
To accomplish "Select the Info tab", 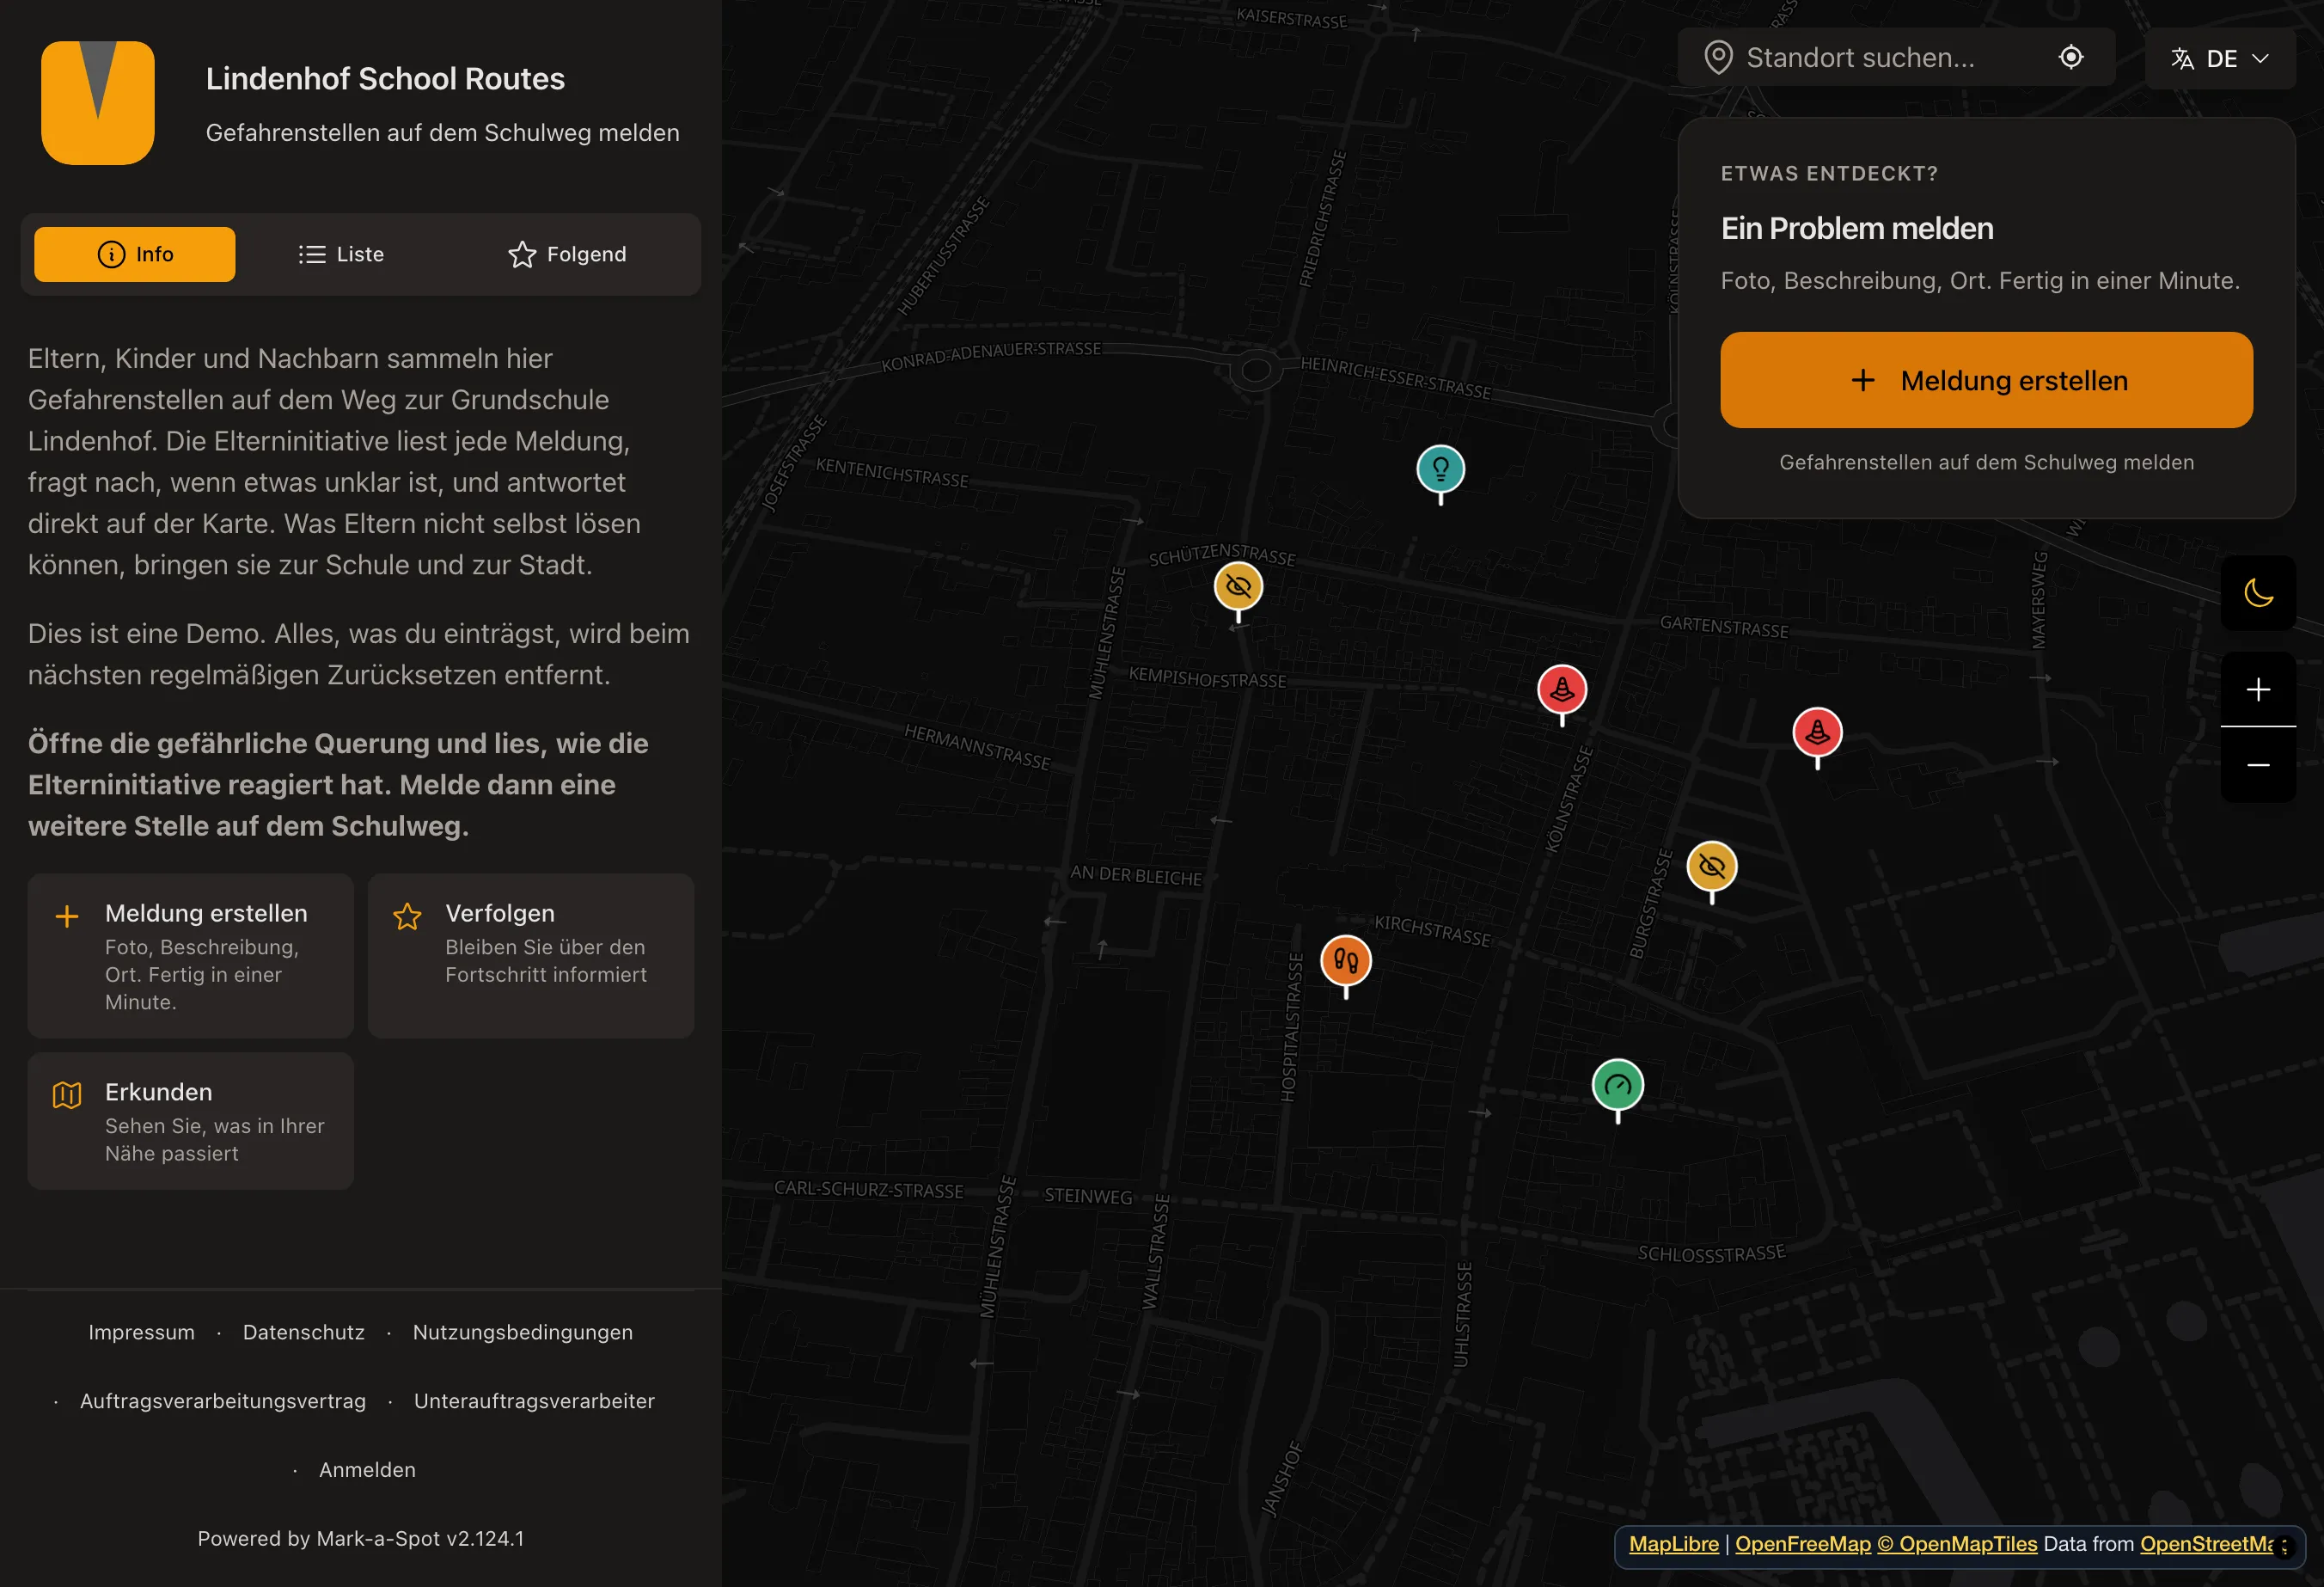I will coord(135,254).
